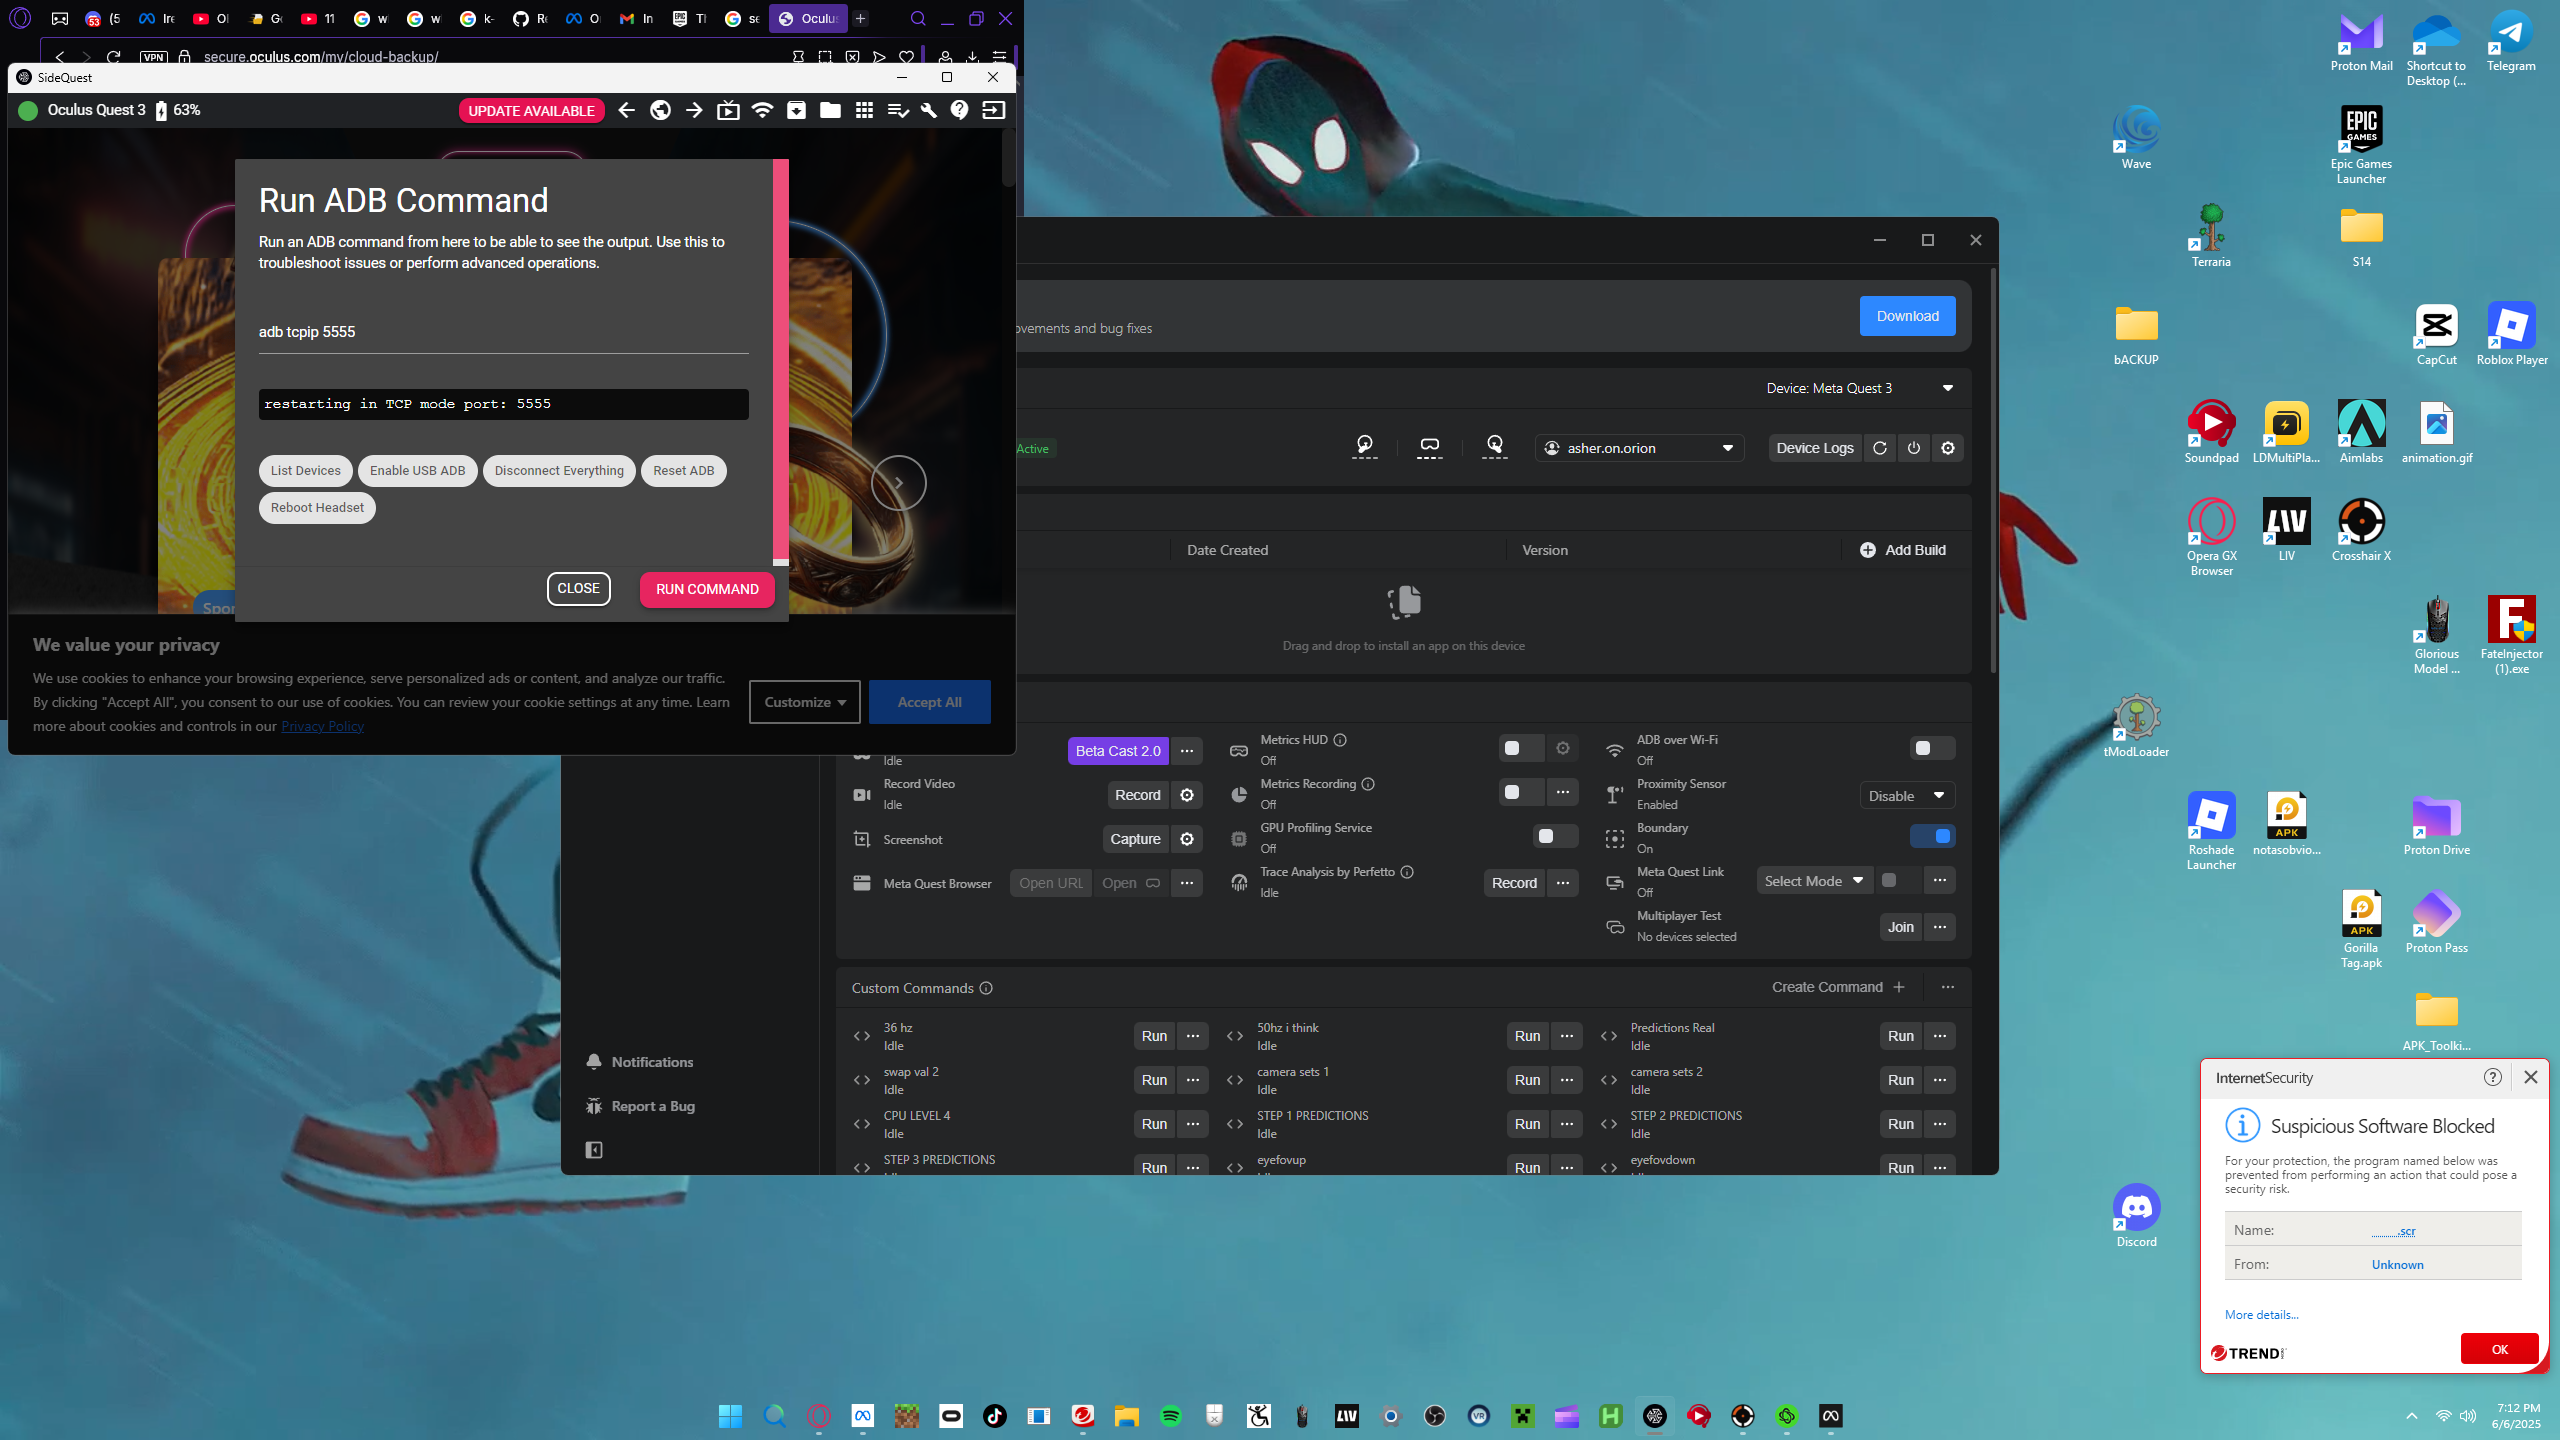Switch to the active Oculus browser tab

[x=807, y=18]
